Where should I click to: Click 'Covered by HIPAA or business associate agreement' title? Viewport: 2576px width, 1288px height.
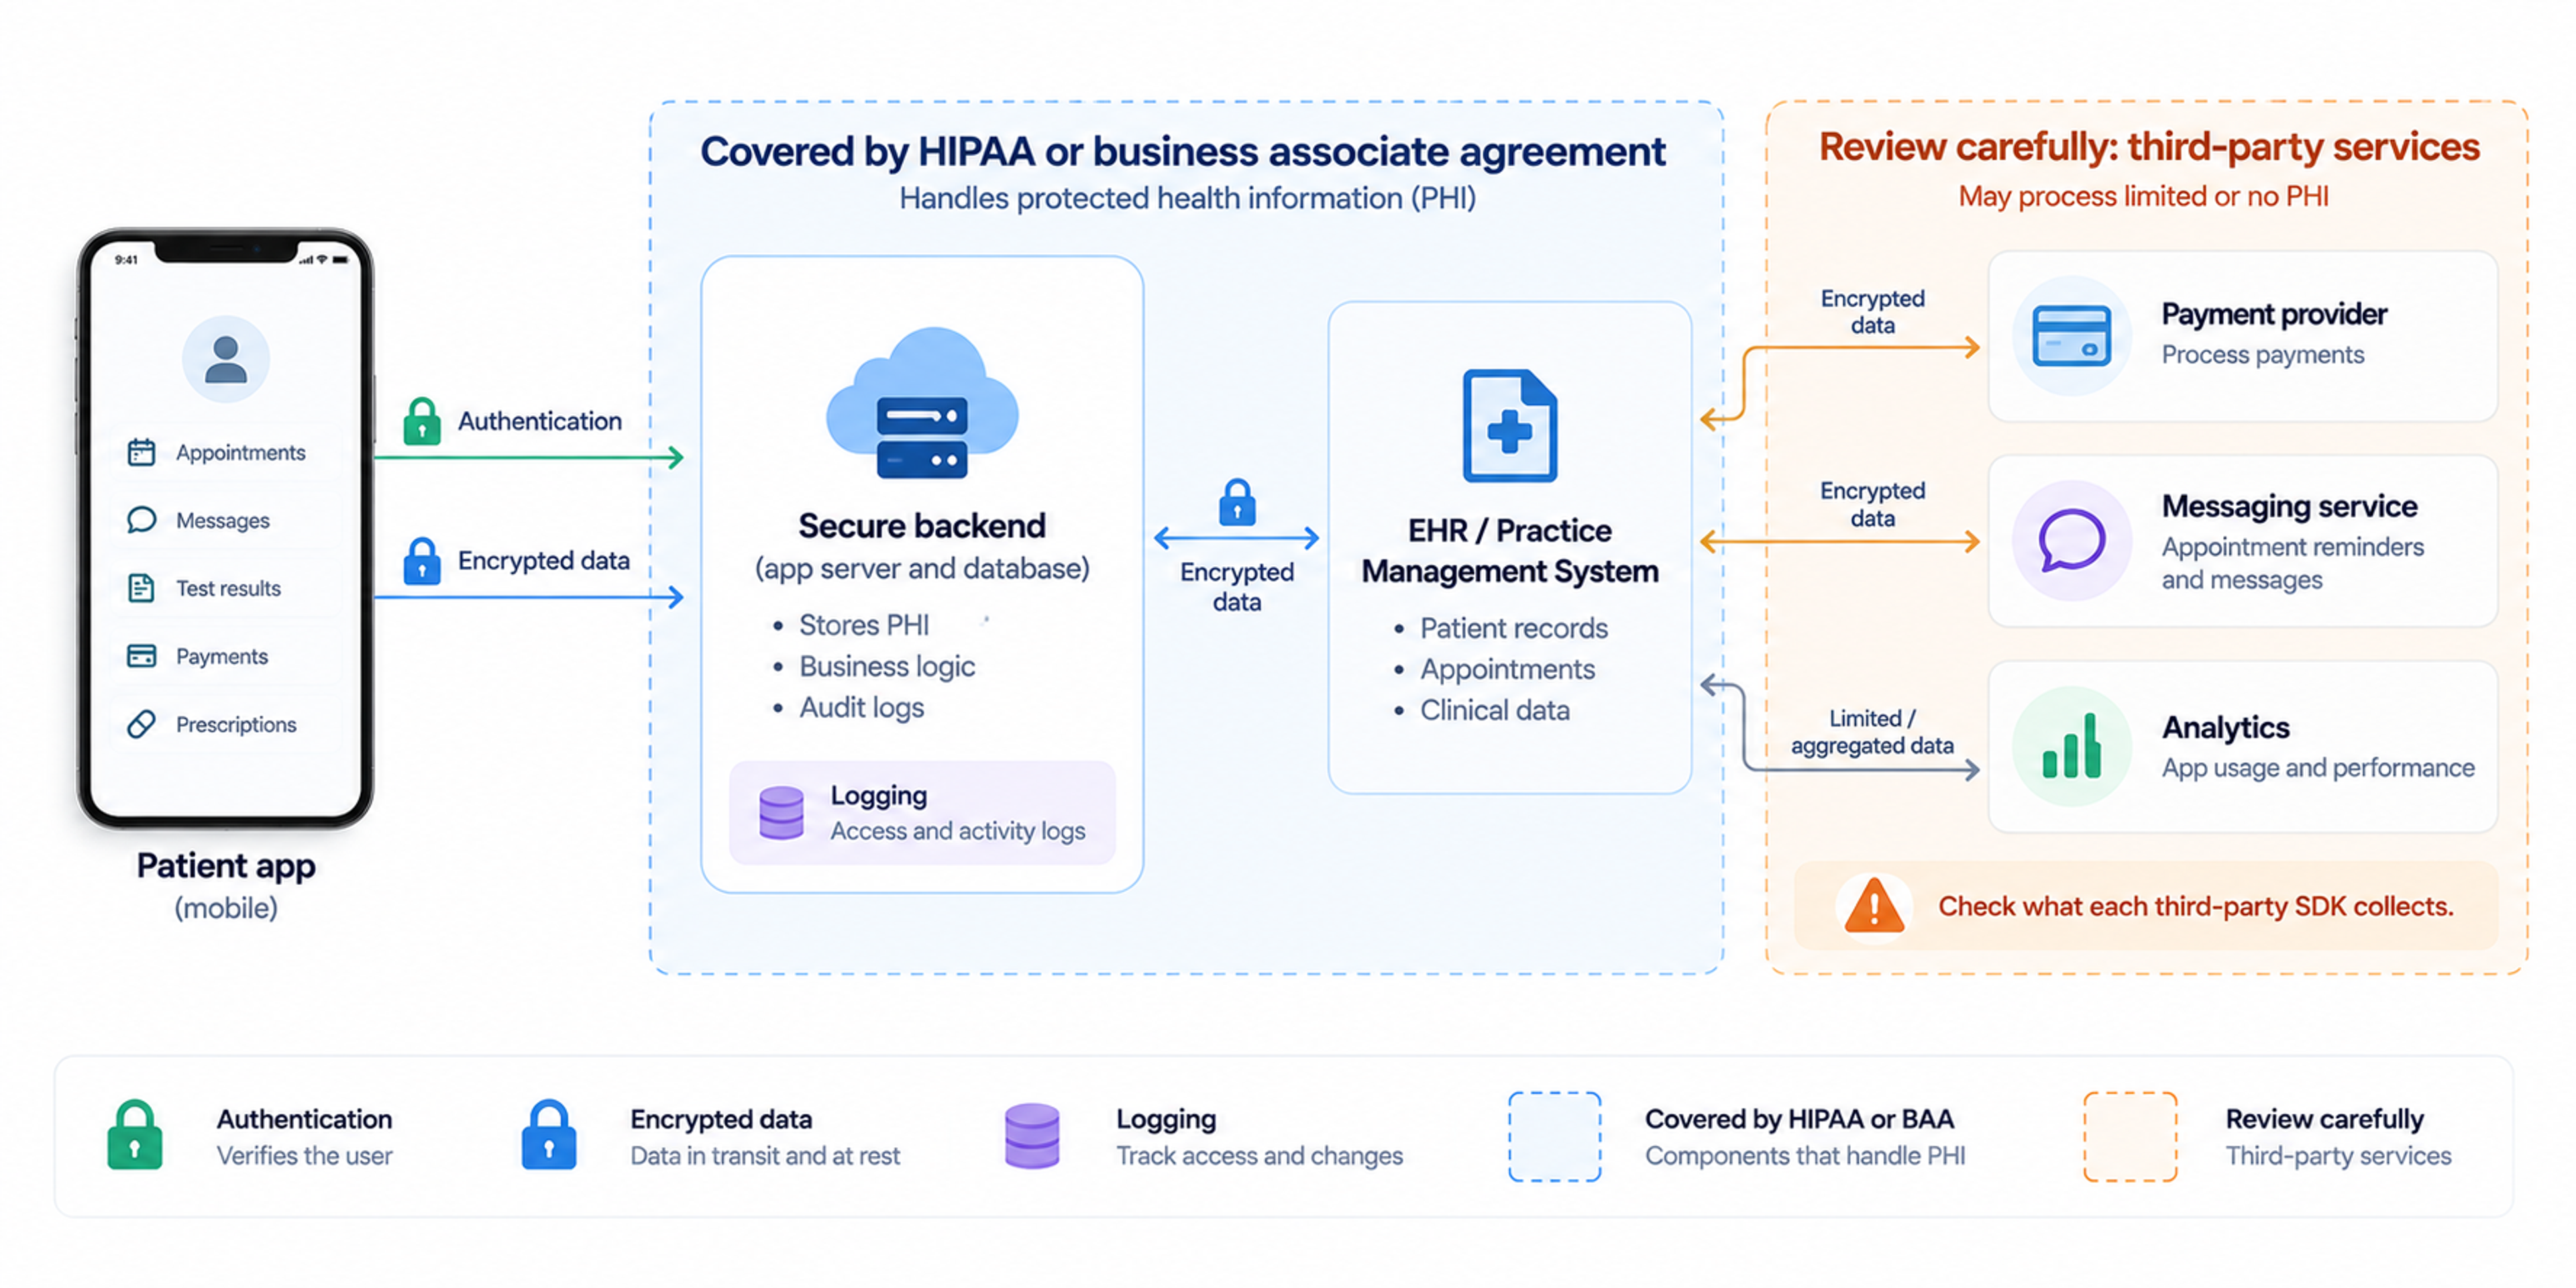point(1183,152)
